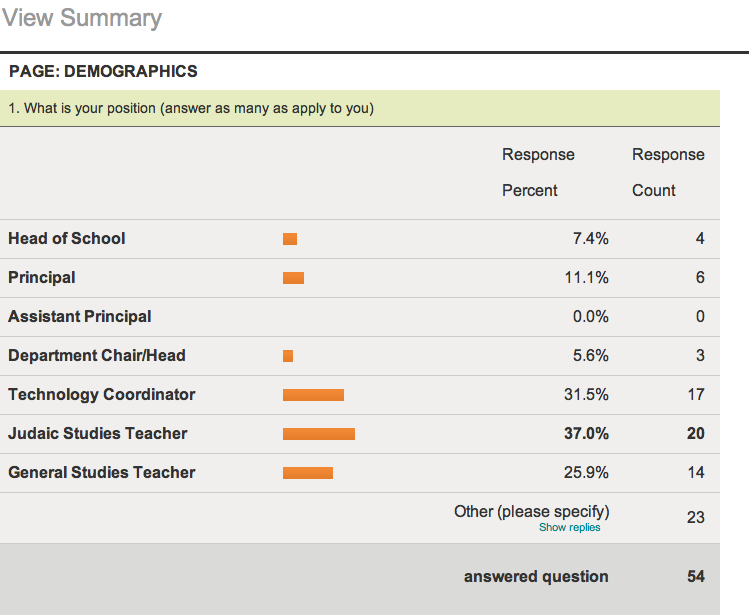
Task: Click the Judaic Studies Teacher orange bar
Action: pyautogui.click(x=319, y=434)
